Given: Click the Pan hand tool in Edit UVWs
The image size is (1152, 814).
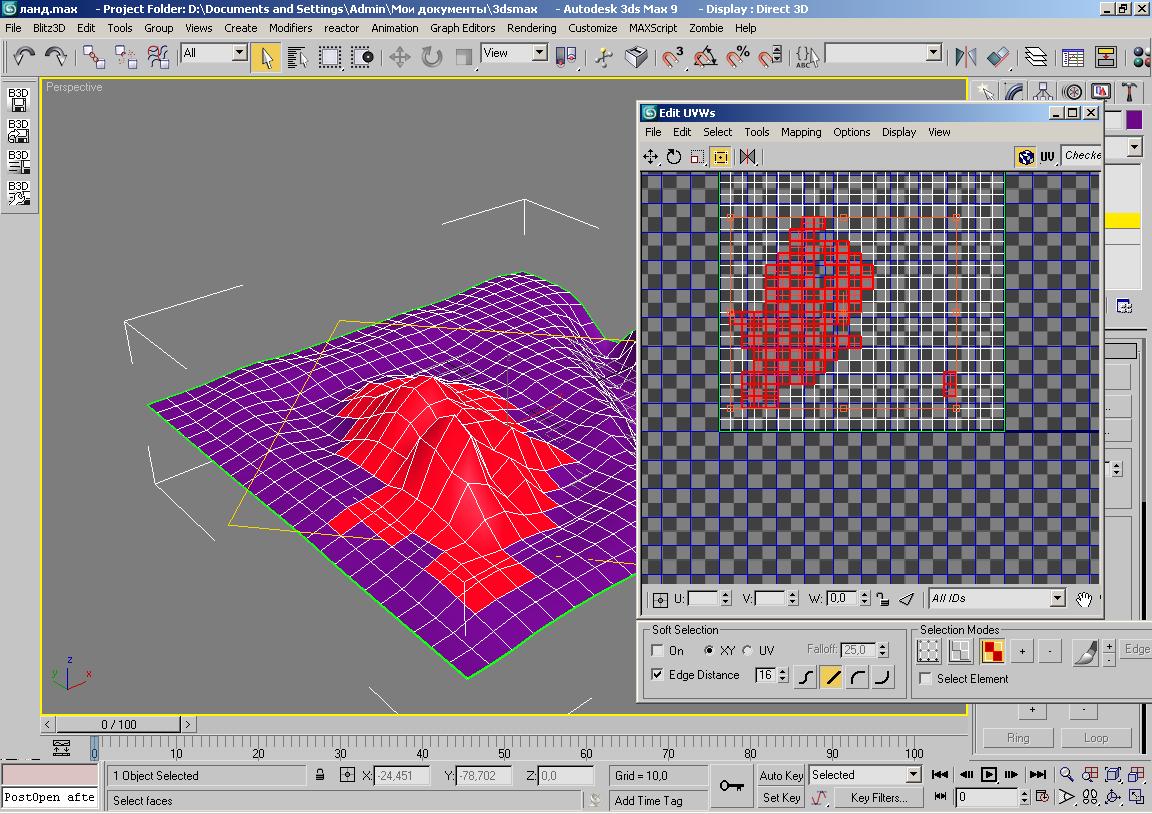Looking at the screenshot, I should coord(1084,599).
